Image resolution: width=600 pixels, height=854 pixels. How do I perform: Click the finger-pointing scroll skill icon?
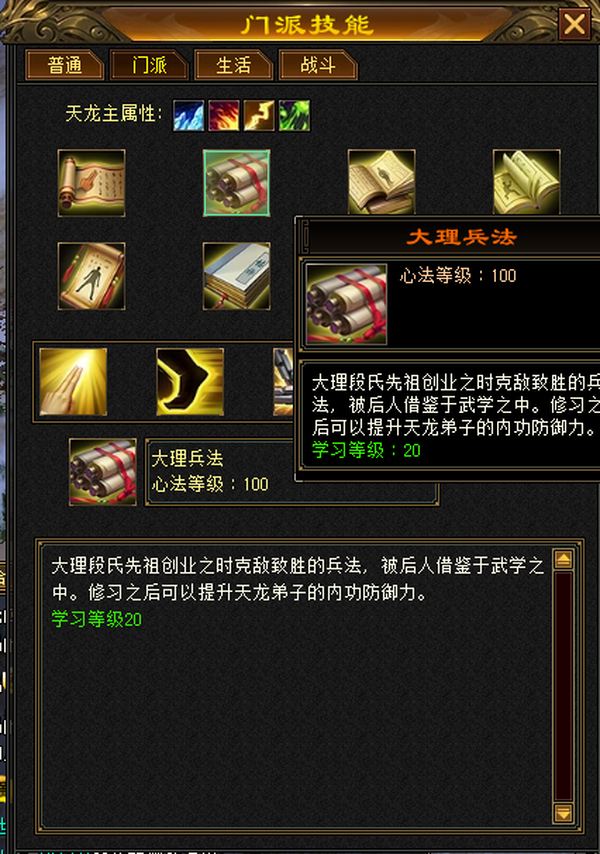coord(91,183)
